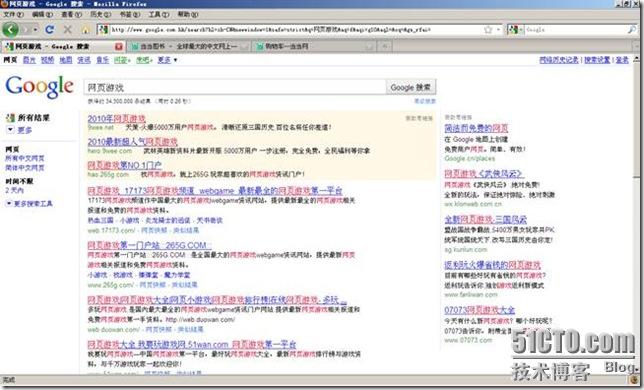Filter results to 2 天内
The width and height of the screenshot is (644, 390).
(14, 190)
